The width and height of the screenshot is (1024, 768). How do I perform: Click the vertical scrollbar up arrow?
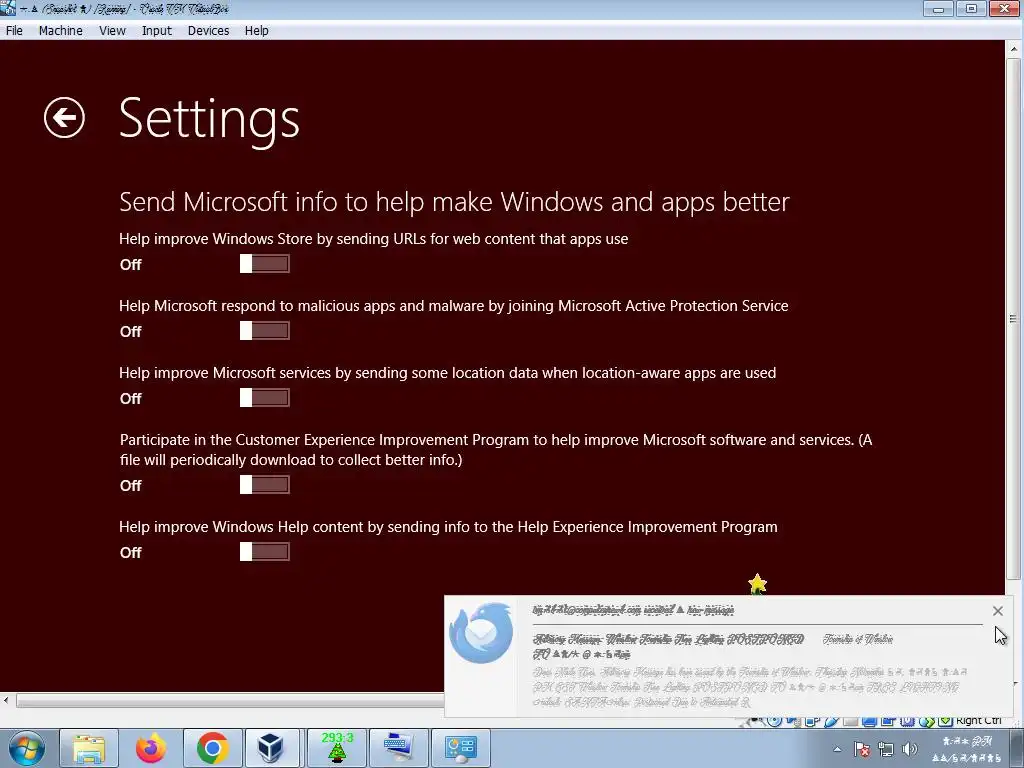1014,49
